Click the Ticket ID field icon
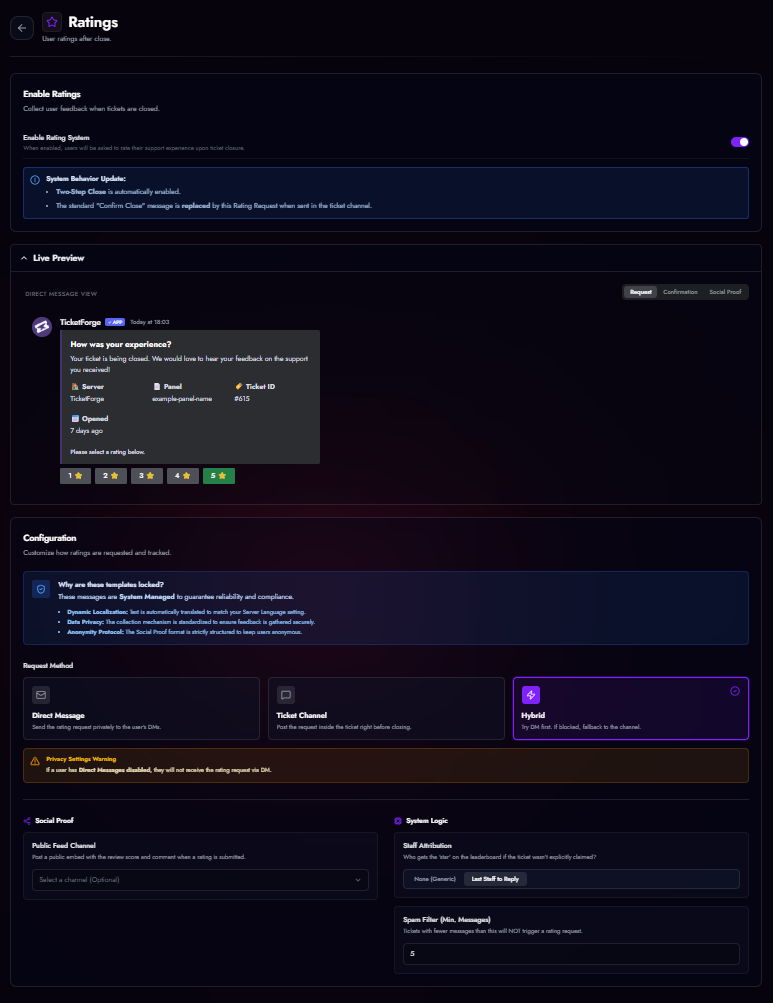This screenshot has height=1003, width=773. pyautogui.click(x=239, y=386)
